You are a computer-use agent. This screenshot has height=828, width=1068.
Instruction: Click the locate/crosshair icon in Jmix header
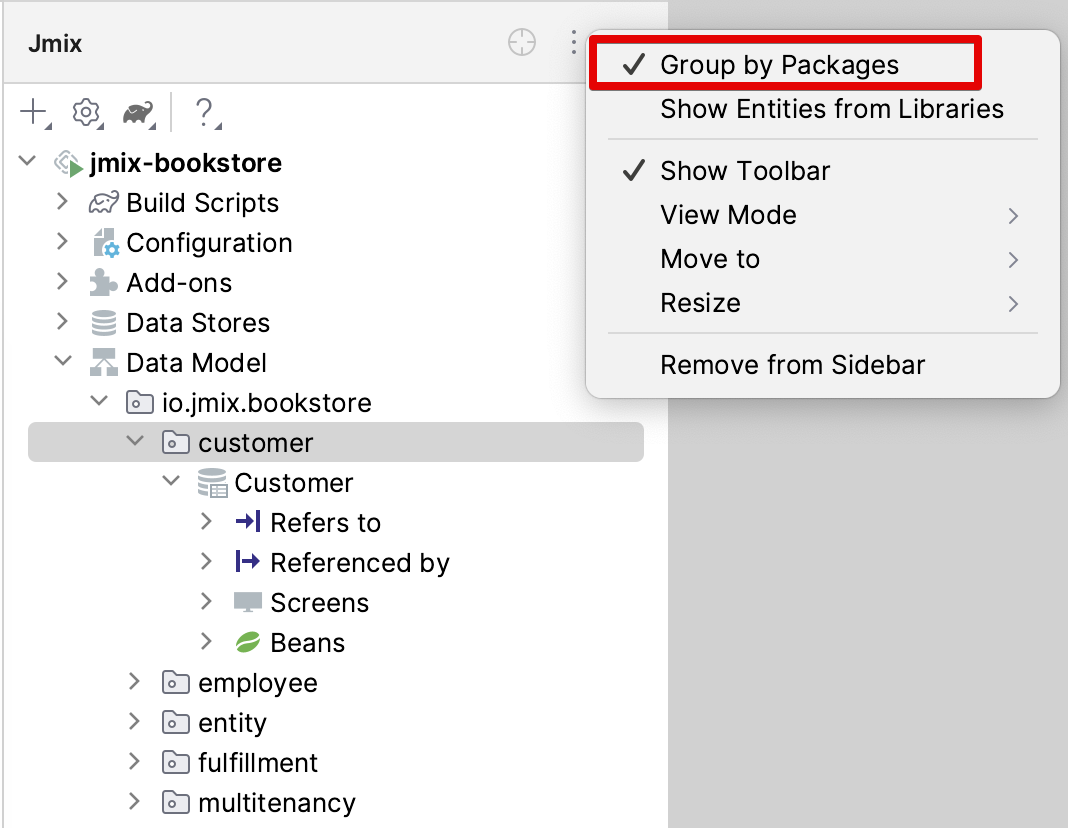point(522,42)
